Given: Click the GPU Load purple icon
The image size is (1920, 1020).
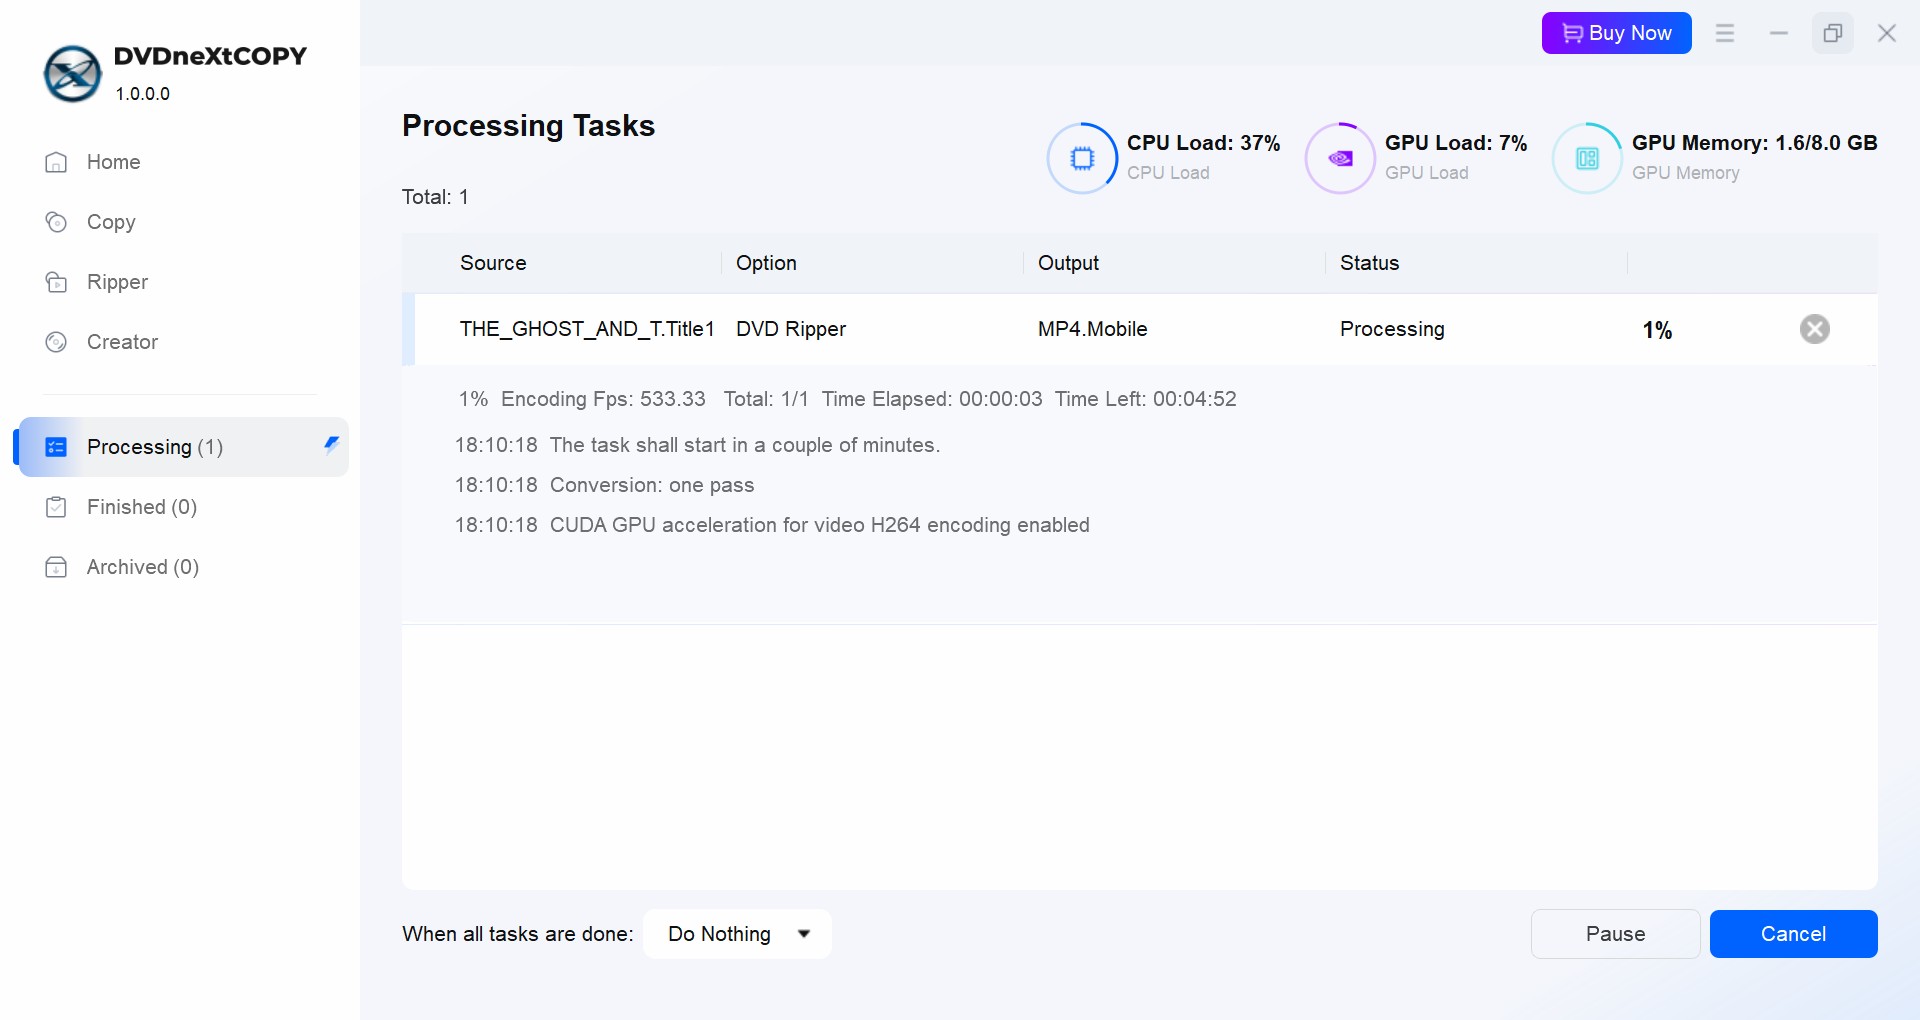Looking at the screenshot, I should pyautogui.click(x=1340, y=158).
